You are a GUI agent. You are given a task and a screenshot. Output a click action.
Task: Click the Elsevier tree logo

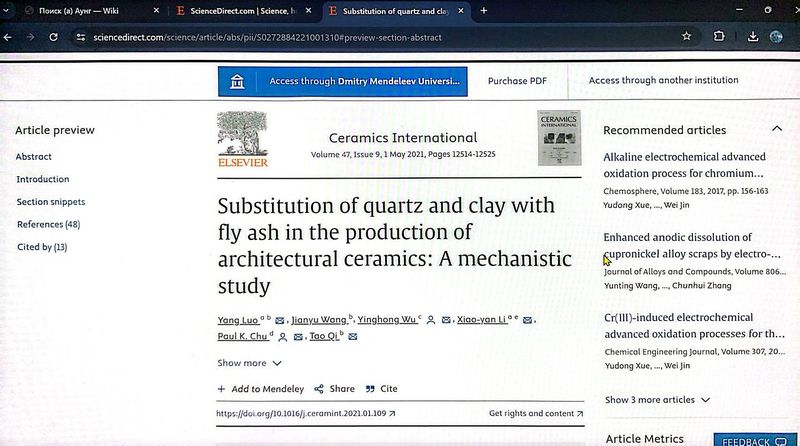(x=242, y=137)
